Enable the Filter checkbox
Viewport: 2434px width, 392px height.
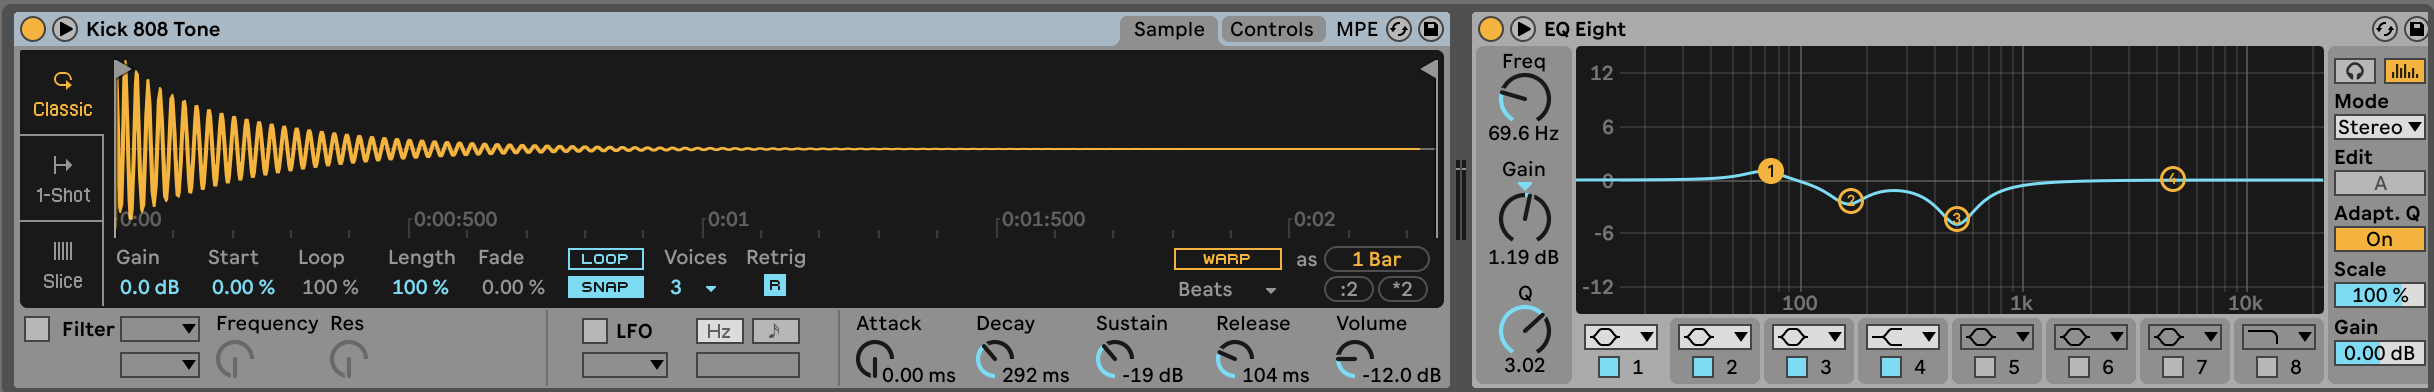(37, 329)
